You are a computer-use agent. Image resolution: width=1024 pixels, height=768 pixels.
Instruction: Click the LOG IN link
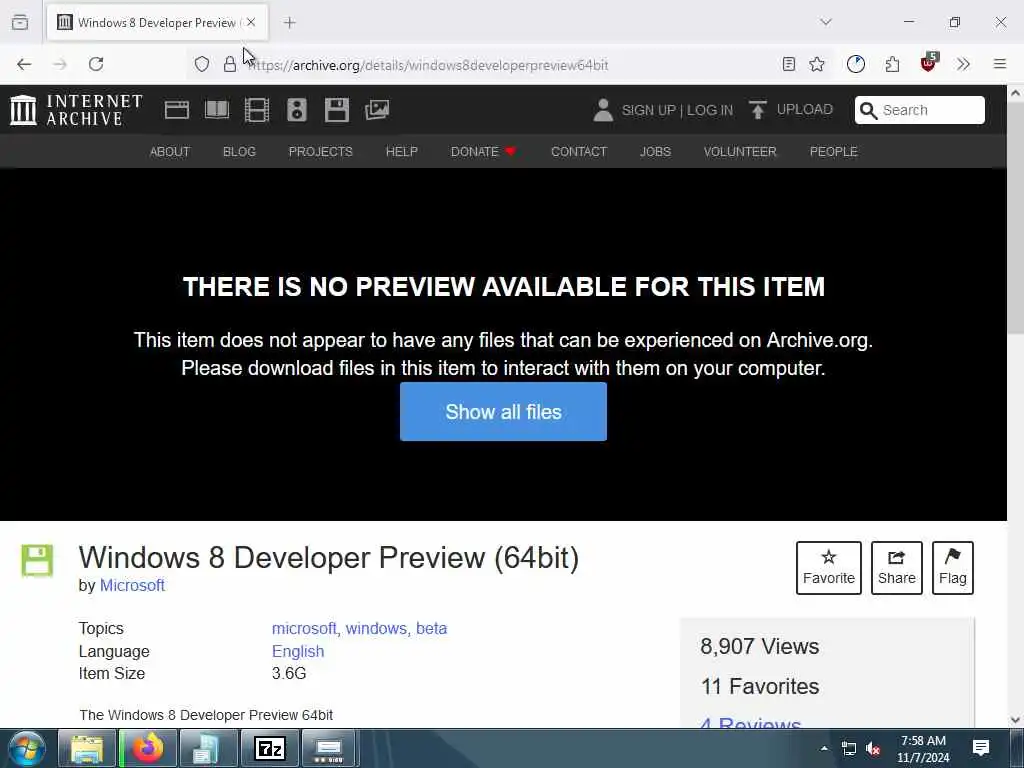[x=710, y=110]
